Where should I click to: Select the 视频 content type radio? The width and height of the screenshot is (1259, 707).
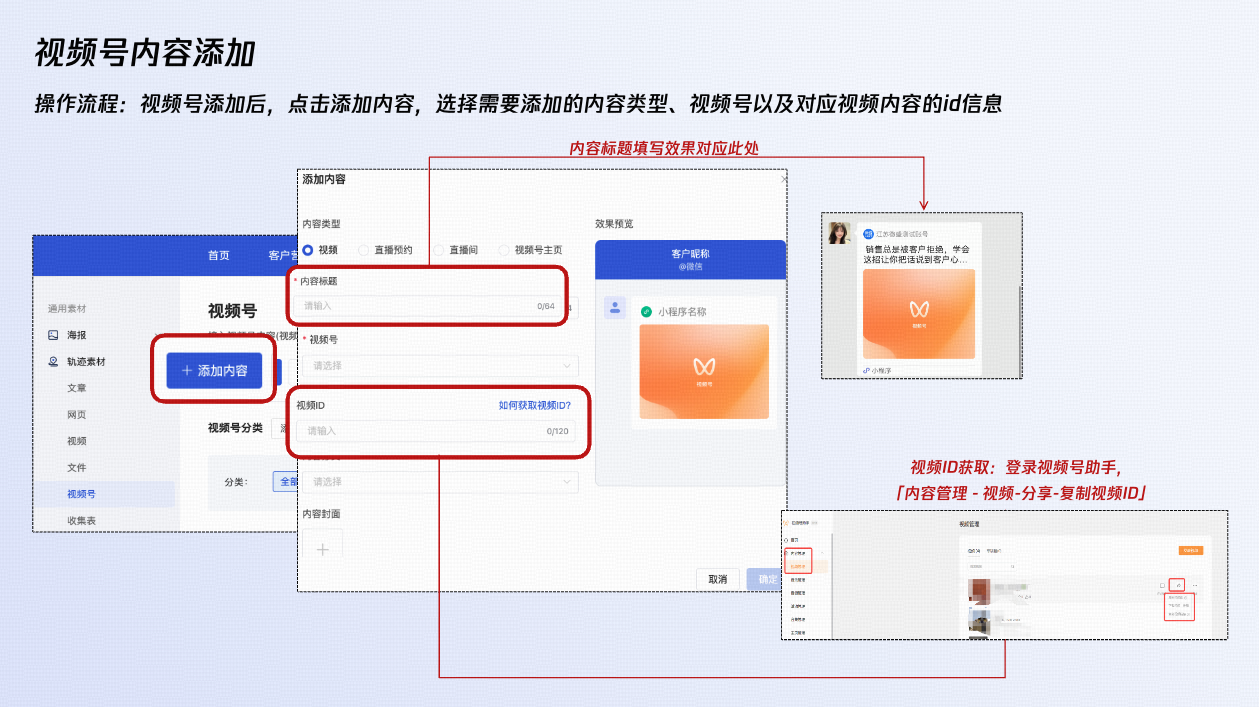308,250
